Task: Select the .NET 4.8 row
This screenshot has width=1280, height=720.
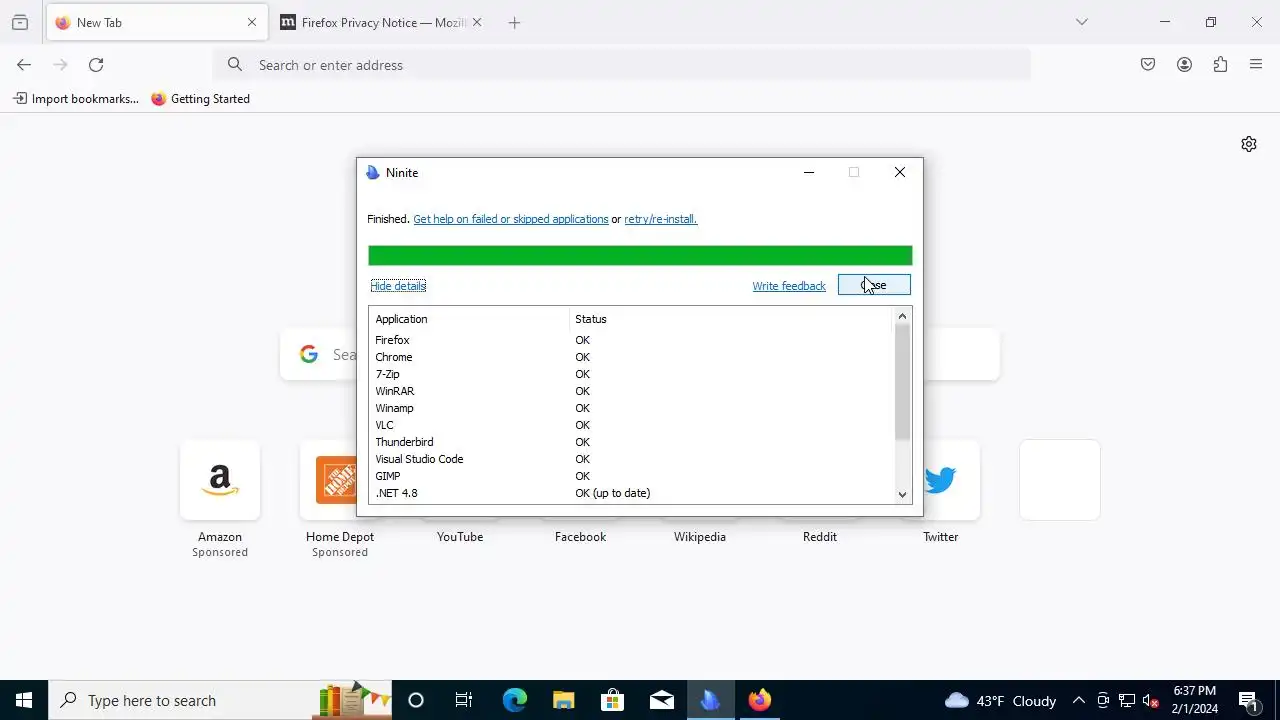Action: (631, 493)
